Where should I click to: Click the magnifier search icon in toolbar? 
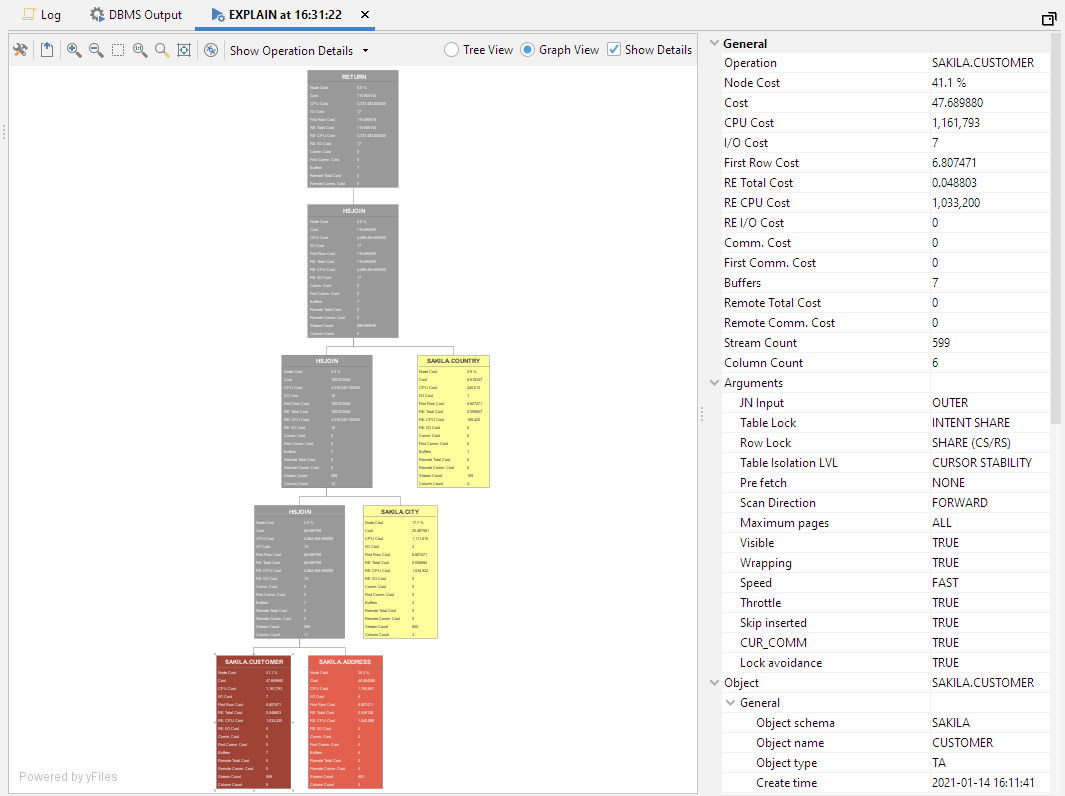point(164,49)
